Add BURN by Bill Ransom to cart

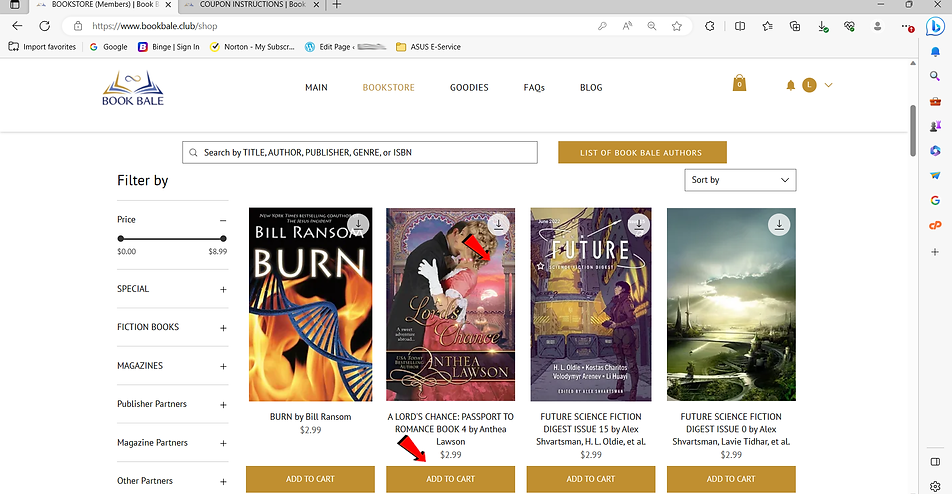tap(310, 479)
